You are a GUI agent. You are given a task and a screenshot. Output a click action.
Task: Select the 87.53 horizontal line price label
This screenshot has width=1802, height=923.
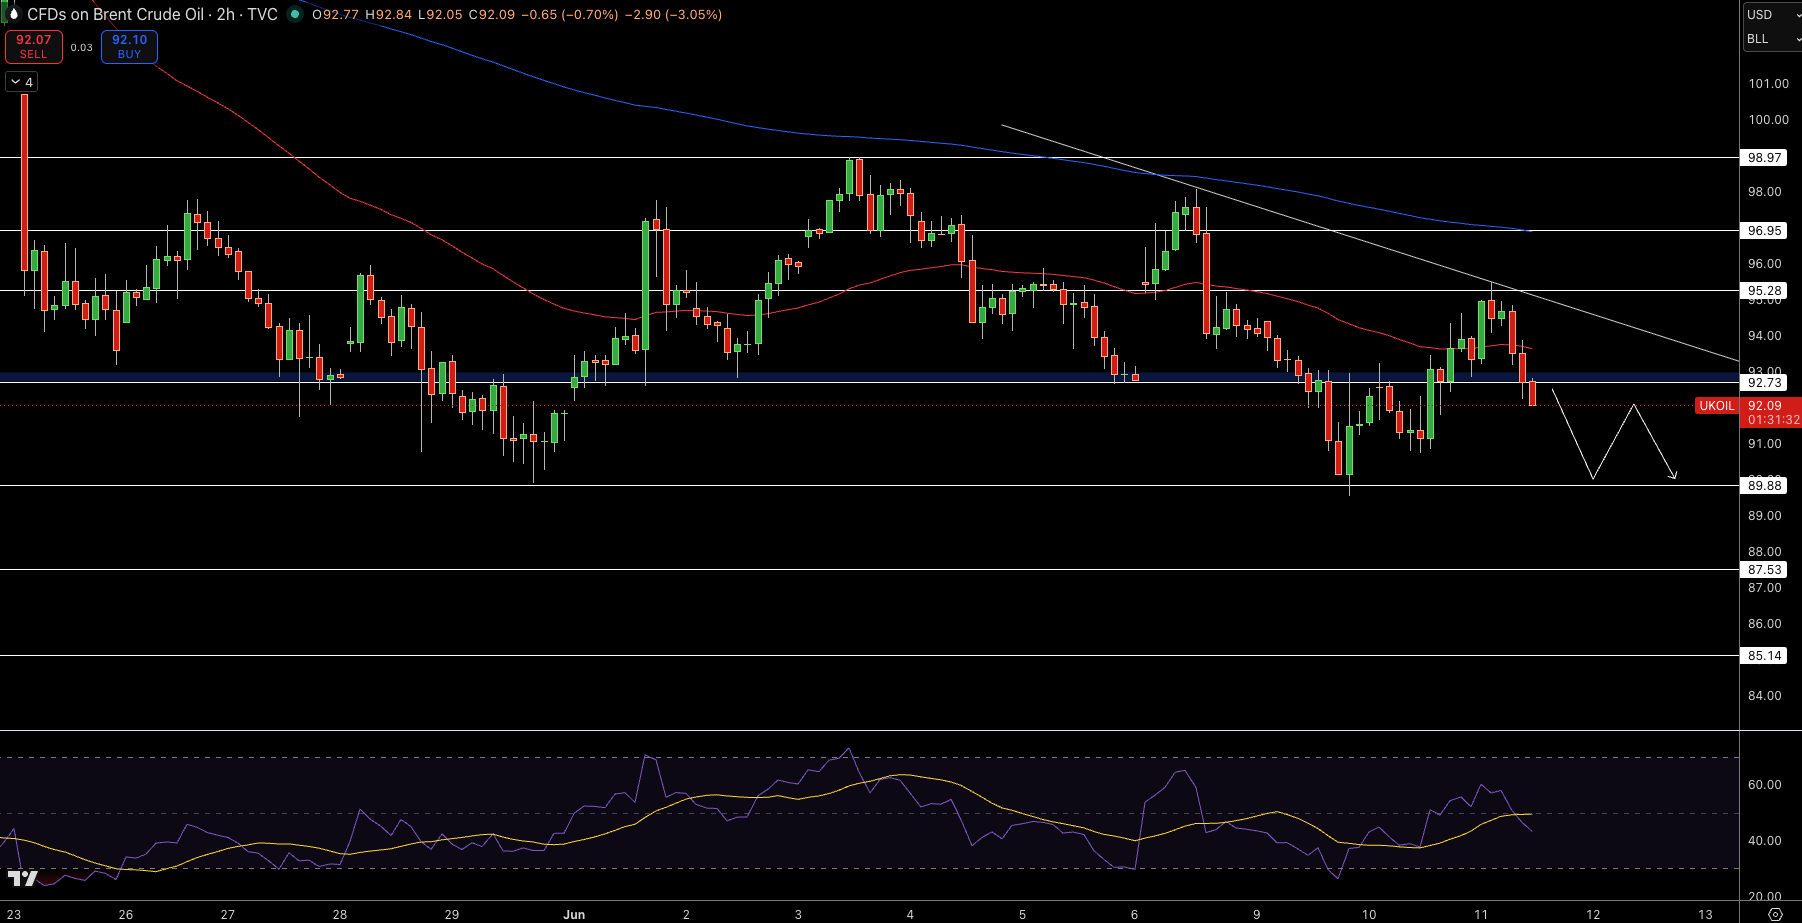click(1764, 570)
